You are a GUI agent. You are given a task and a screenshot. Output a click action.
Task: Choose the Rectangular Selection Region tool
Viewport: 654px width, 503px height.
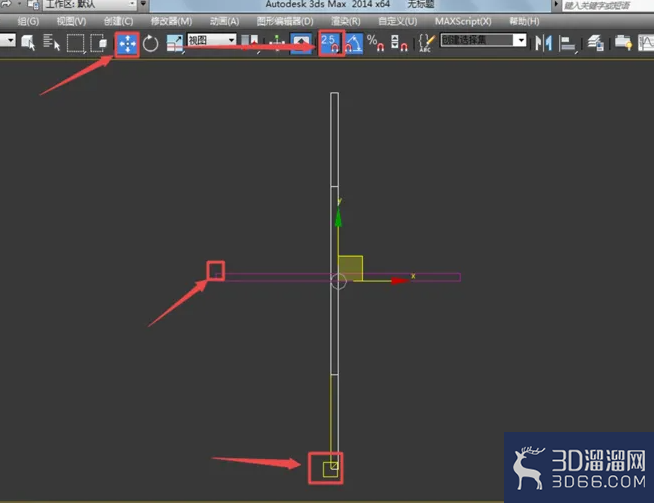[75, 43]
